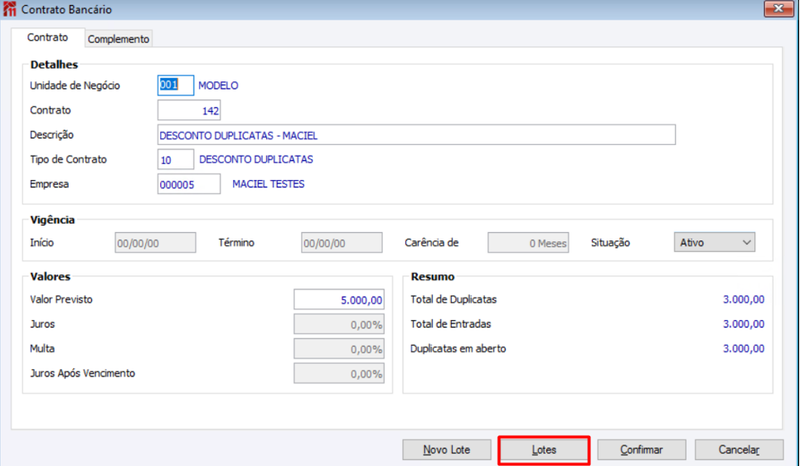The width and height of the screenshot is (800, 466).
Task: Click the MACIEL TESTES company name
Action: tap(268, 184)
